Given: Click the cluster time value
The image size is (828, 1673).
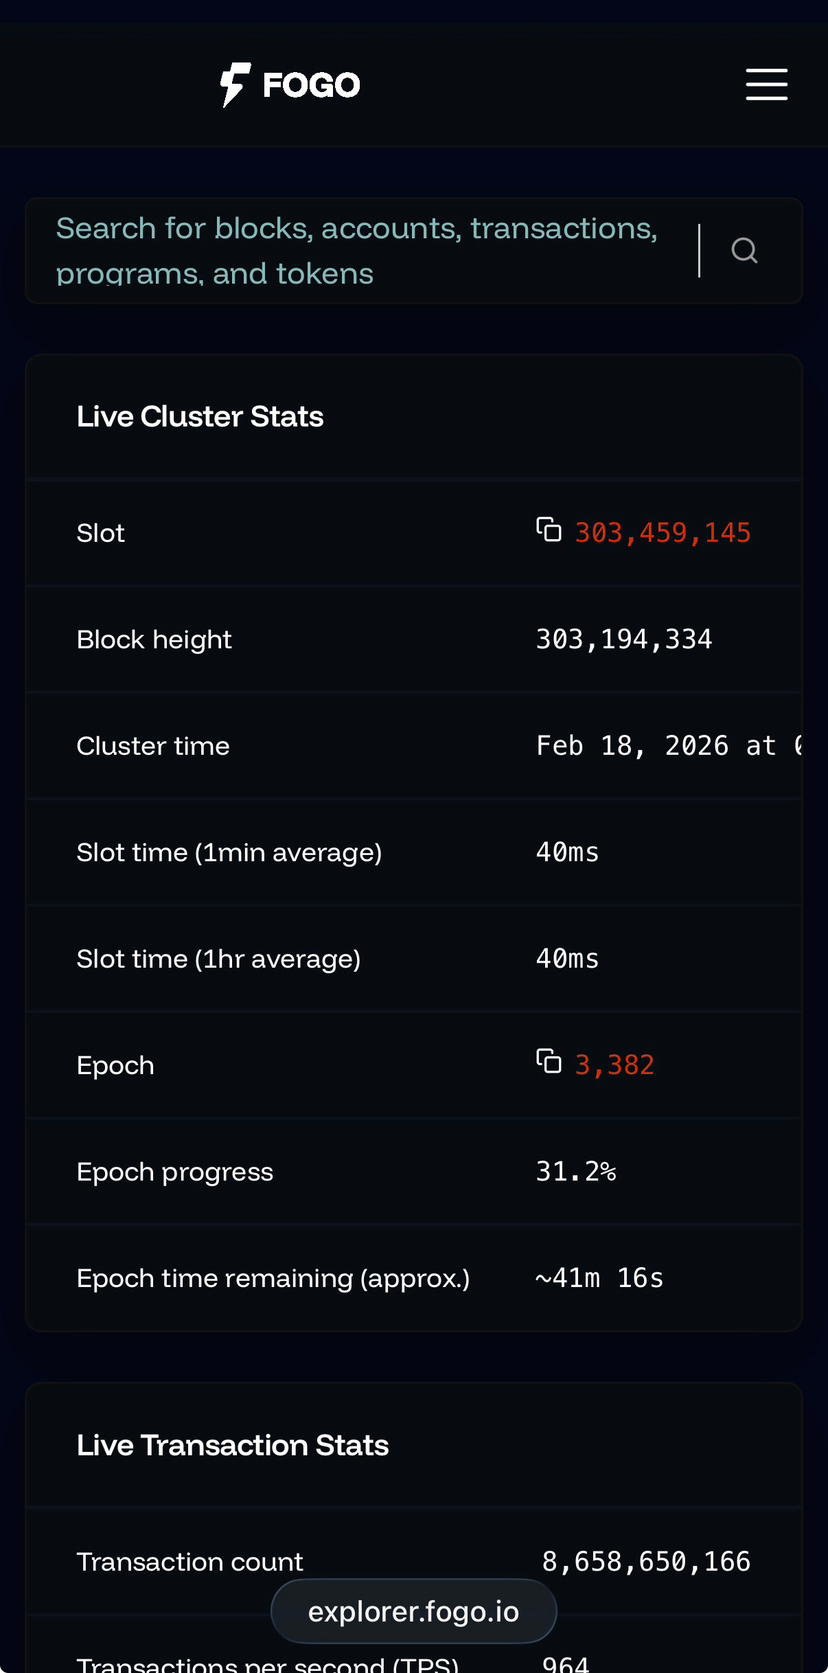Looking at the screenshot, I should click(x=668, y=746).
